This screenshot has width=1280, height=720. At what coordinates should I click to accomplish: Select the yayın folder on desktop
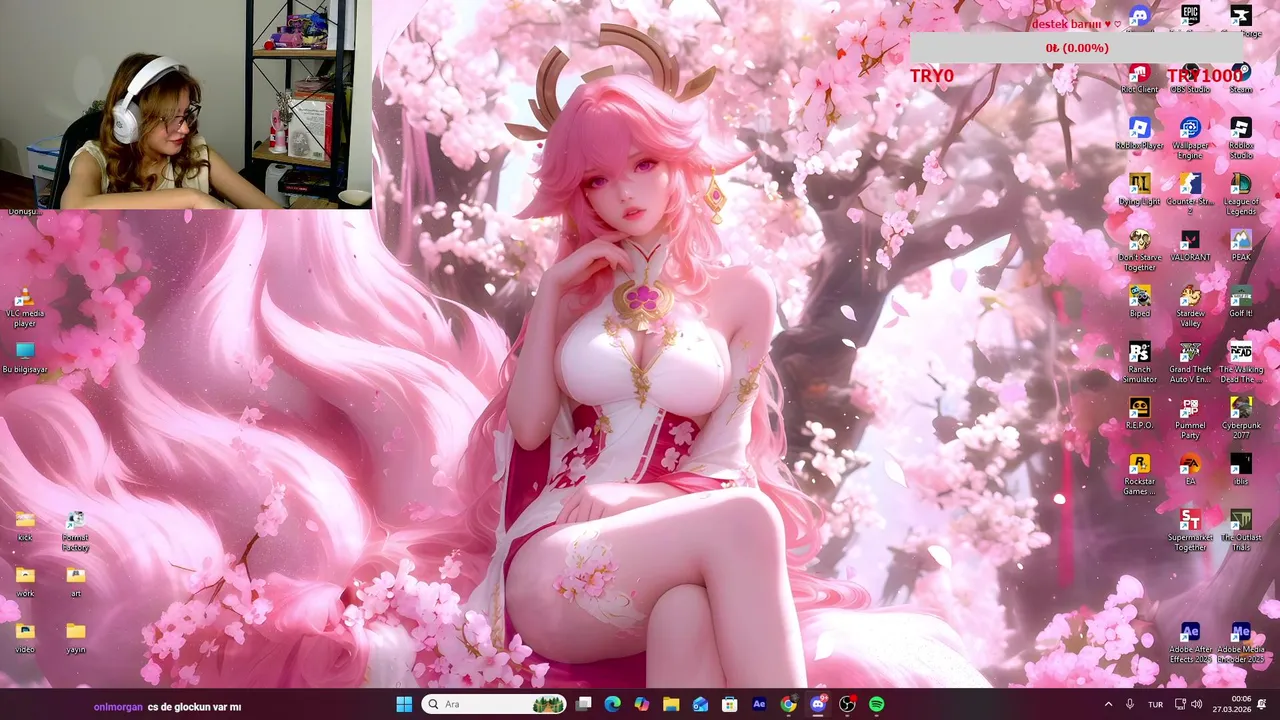[x=75, y=638]
